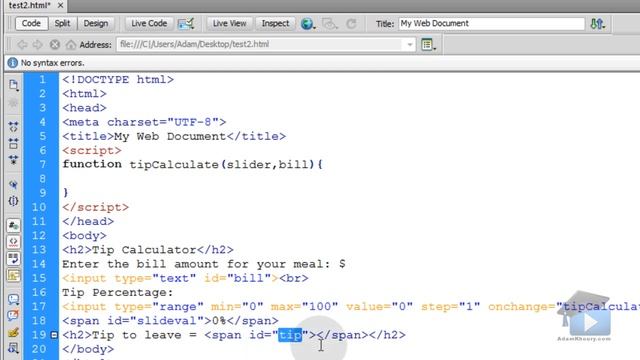Click the Expand All code icon
The width and height of the screenshot is (640, 360).
click(13, 160)
